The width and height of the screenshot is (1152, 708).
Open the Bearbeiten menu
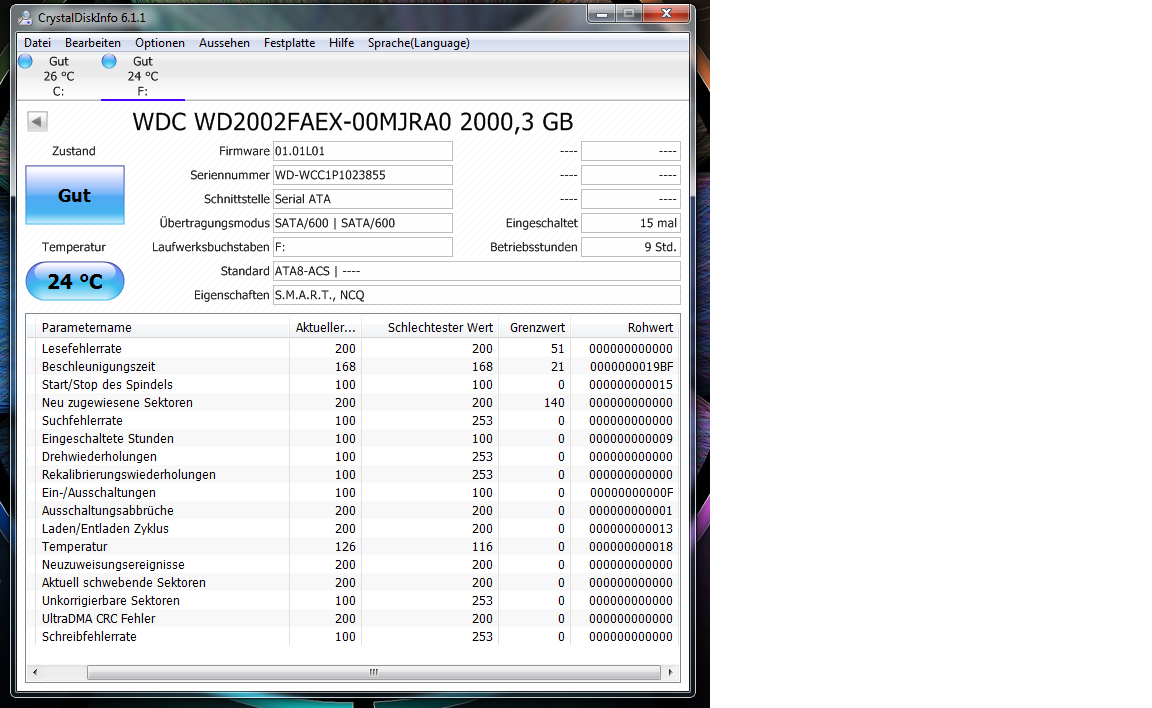(x=93, y=43)
